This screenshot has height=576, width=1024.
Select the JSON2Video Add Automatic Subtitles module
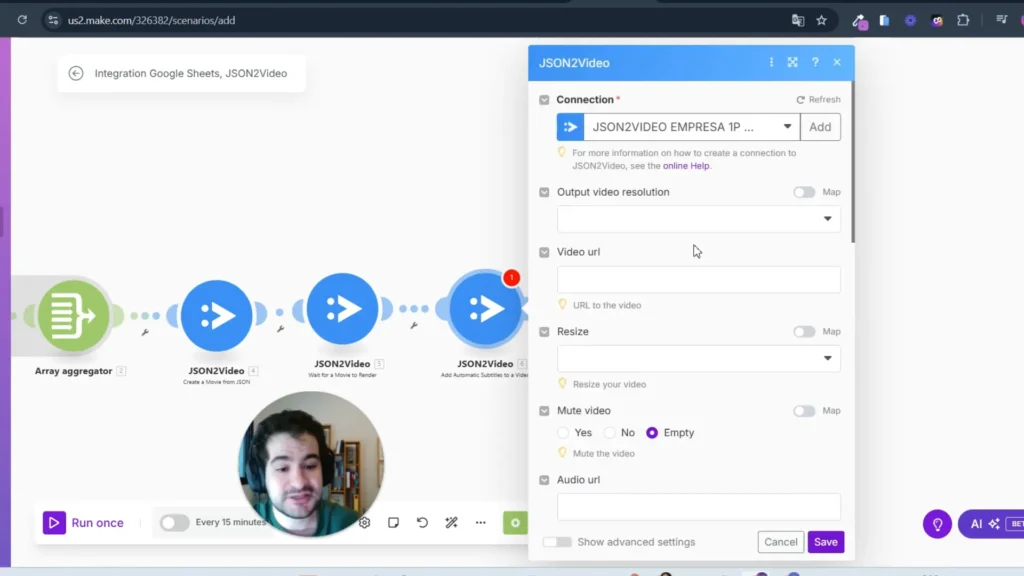(x=485, y=309)
